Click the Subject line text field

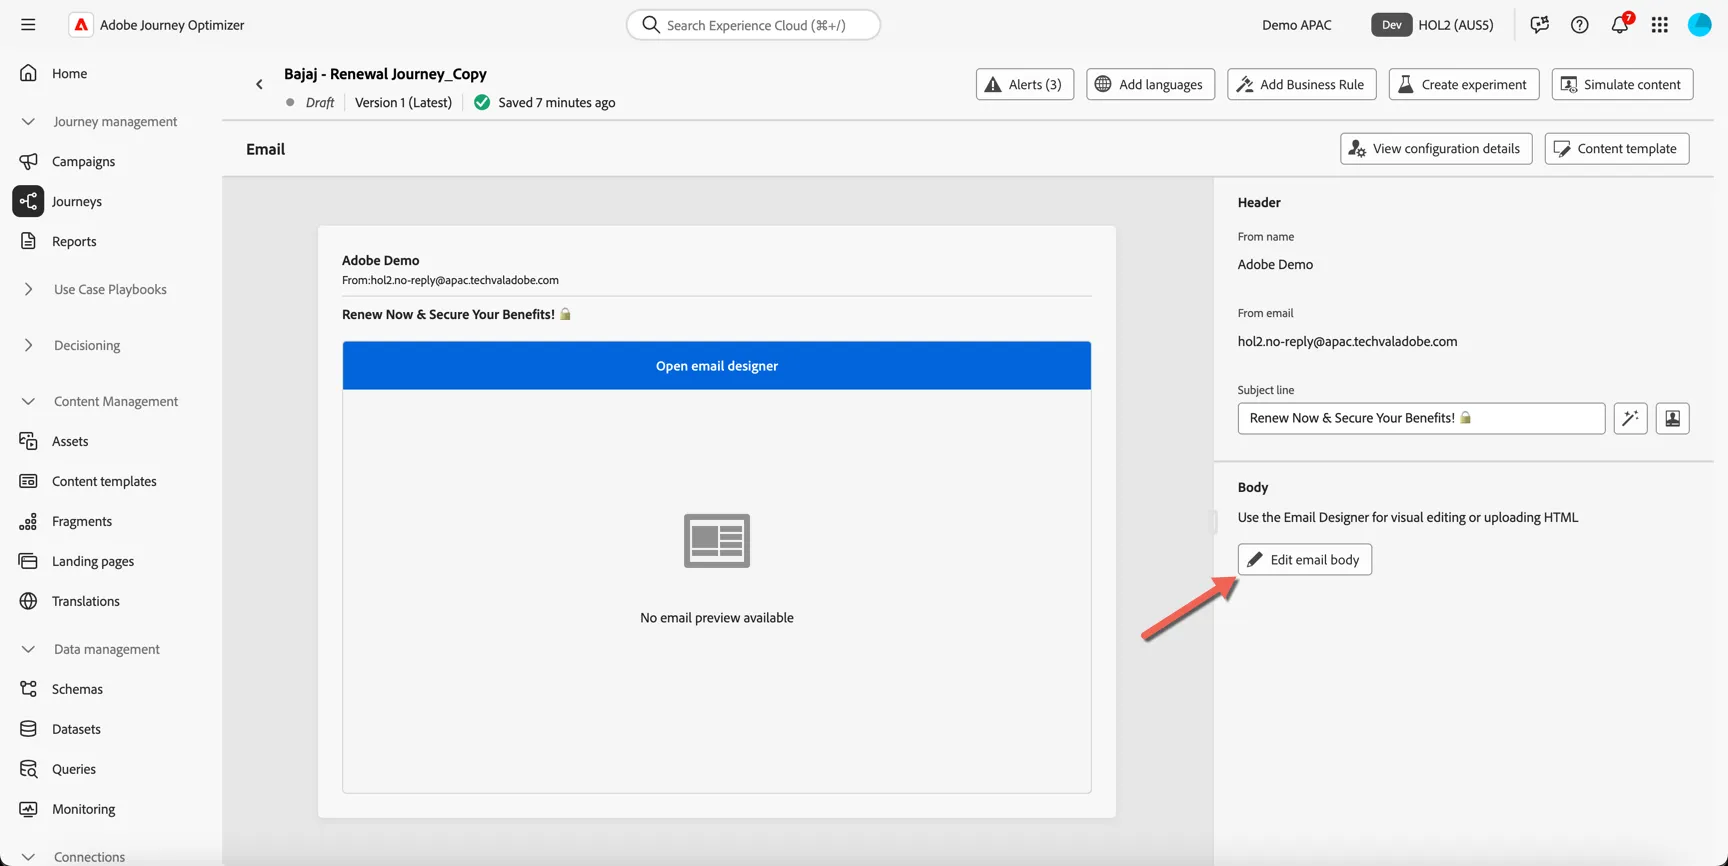[1421, 418]
